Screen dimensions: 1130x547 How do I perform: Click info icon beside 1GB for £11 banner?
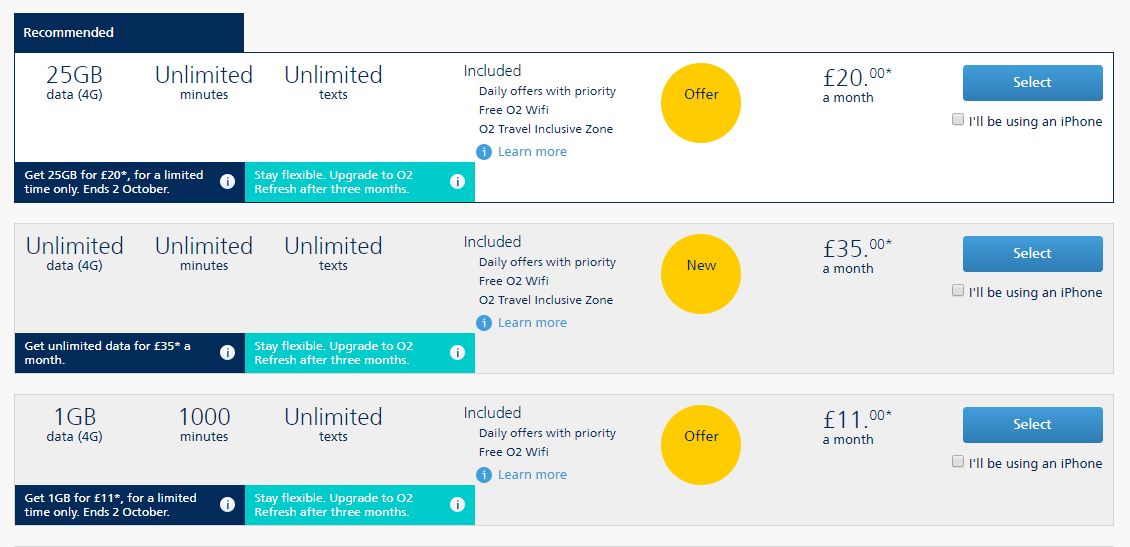(227, 504)
